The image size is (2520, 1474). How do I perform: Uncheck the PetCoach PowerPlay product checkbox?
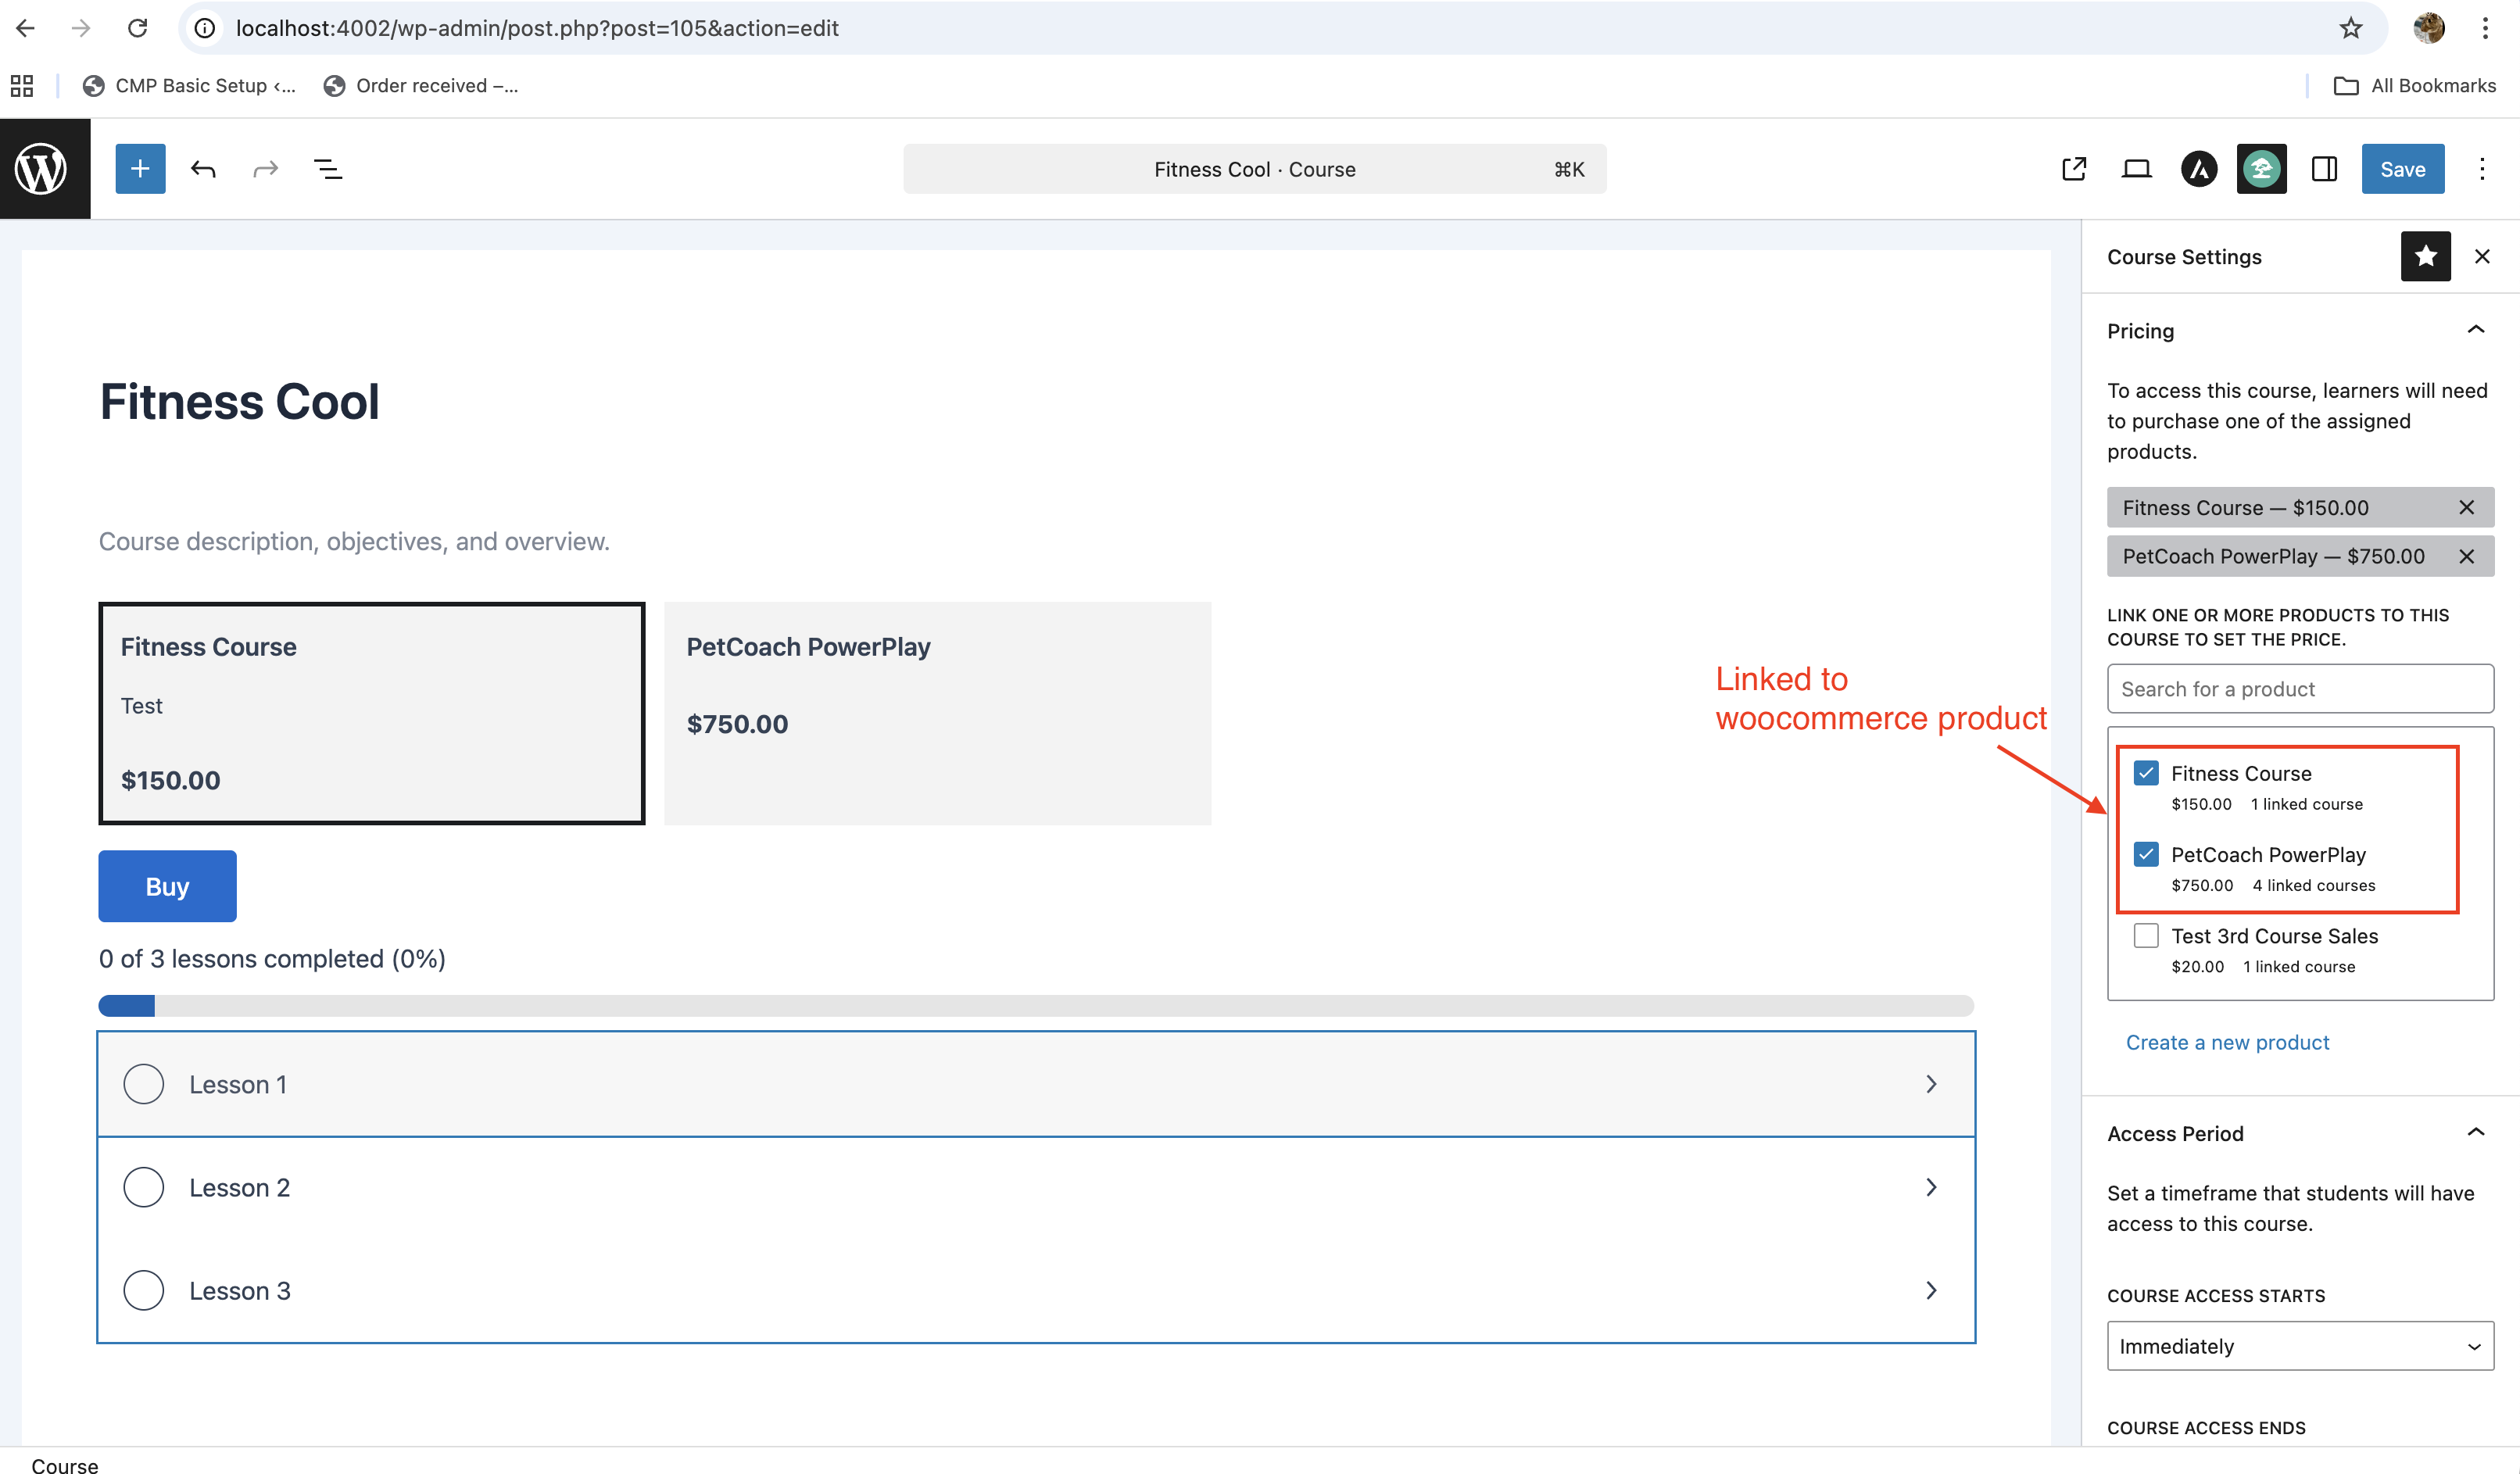click(2146, 854)
